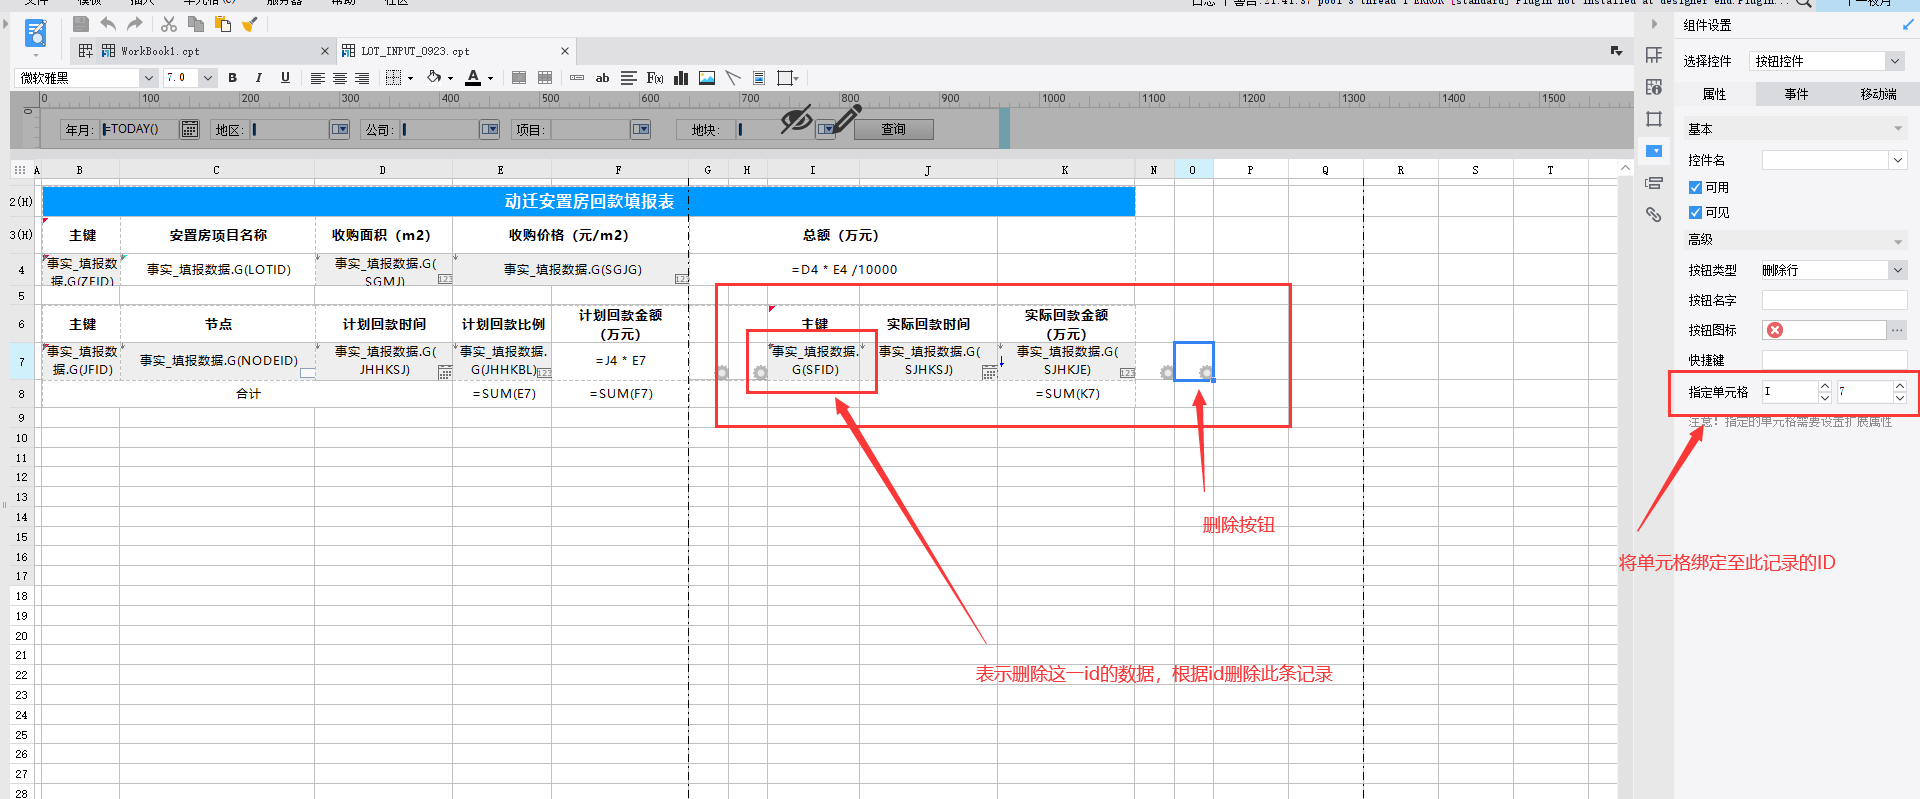This screenshot has width=1920, height=799.
Task: Insert slope line element
Action: 733,78
